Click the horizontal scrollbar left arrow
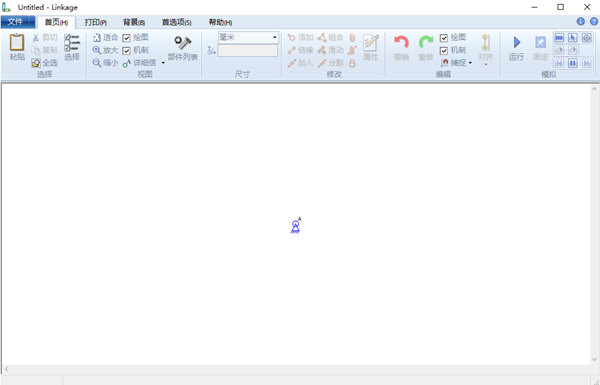600x385 pixels. coord(6,369)
